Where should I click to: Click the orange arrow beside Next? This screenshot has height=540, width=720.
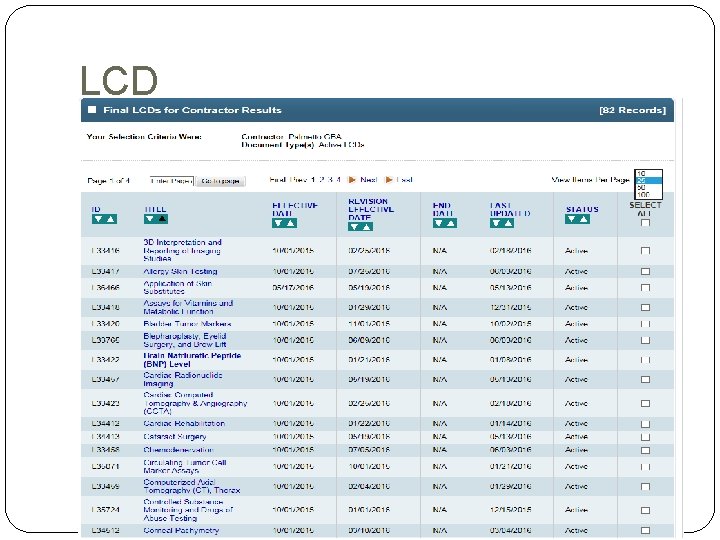[352, 180]
